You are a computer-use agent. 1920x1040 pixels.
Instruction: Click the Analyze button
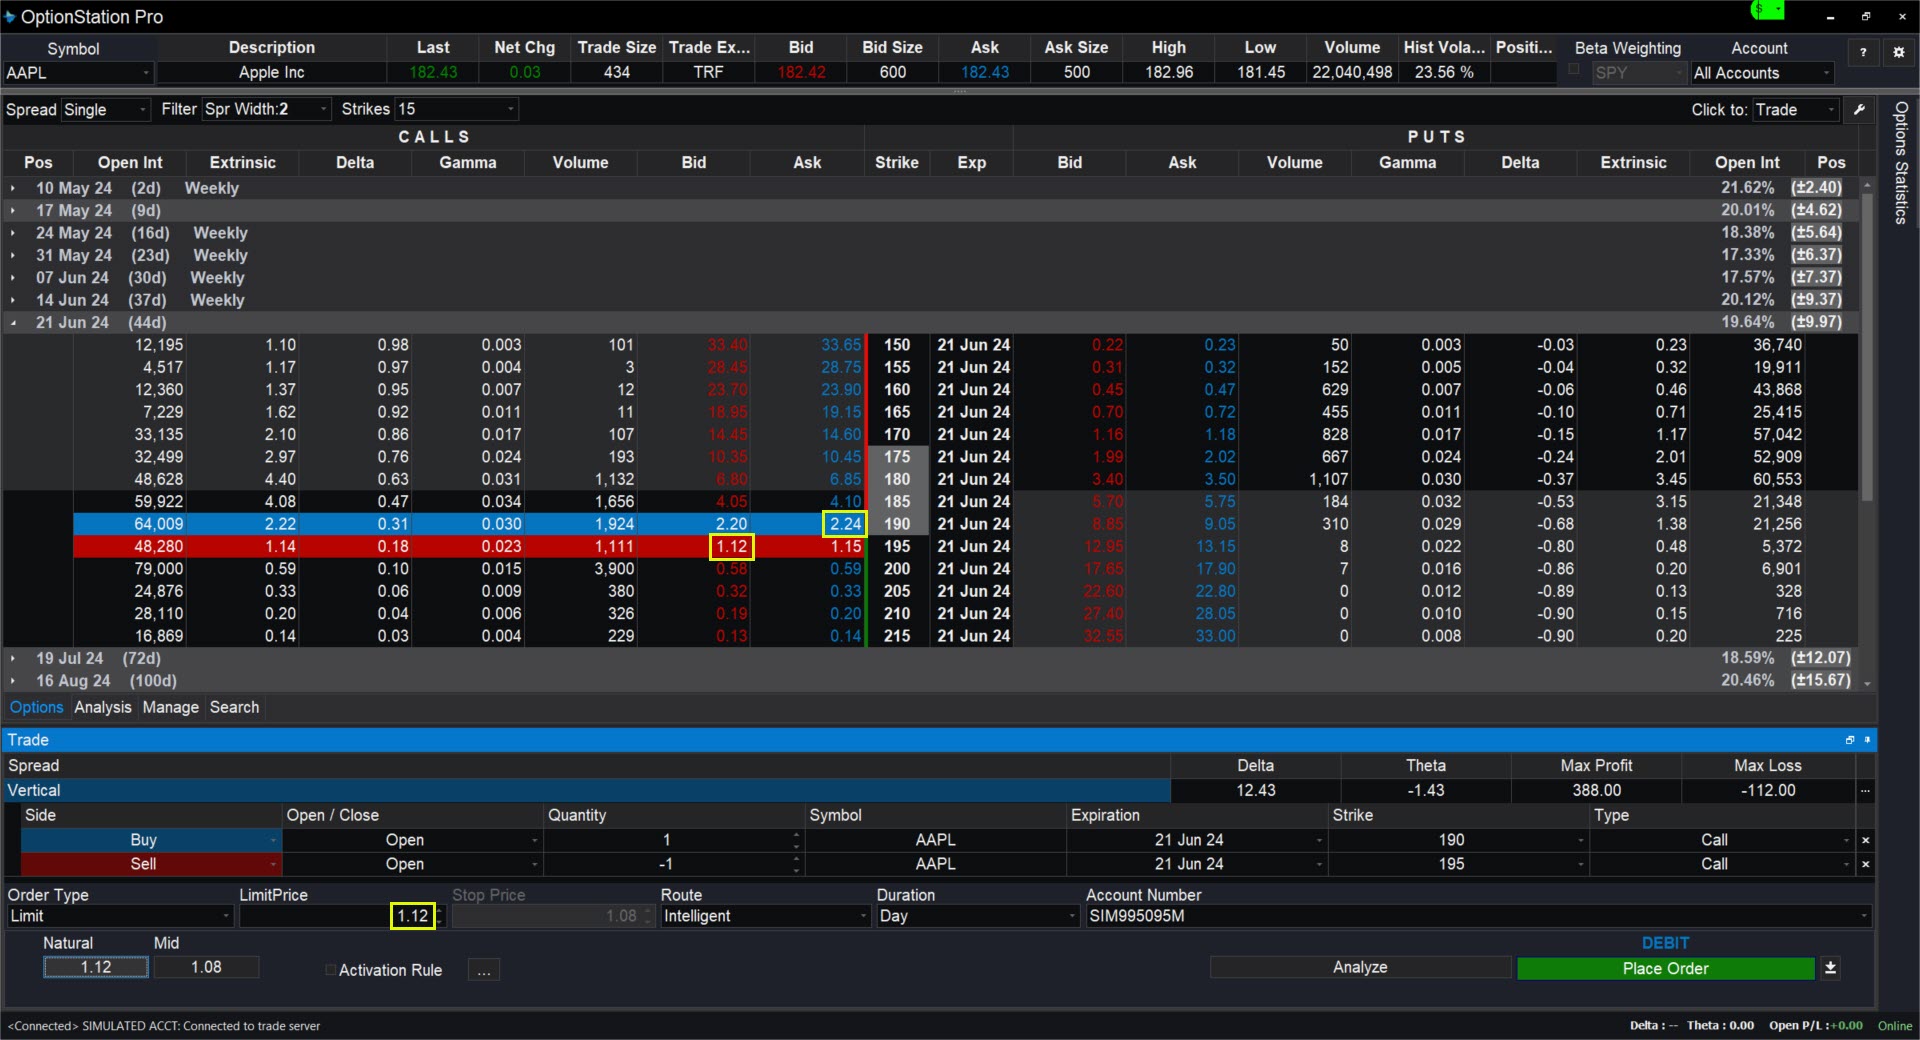(1359, 967)
